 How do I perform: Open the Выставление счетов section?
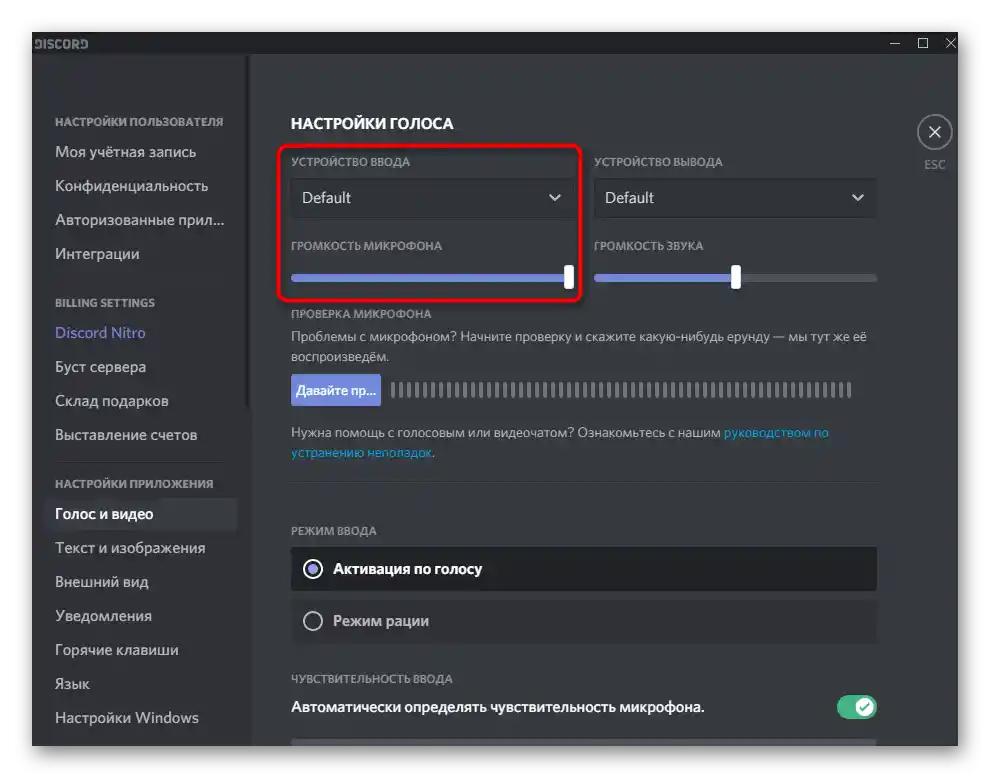pos(126,435)
